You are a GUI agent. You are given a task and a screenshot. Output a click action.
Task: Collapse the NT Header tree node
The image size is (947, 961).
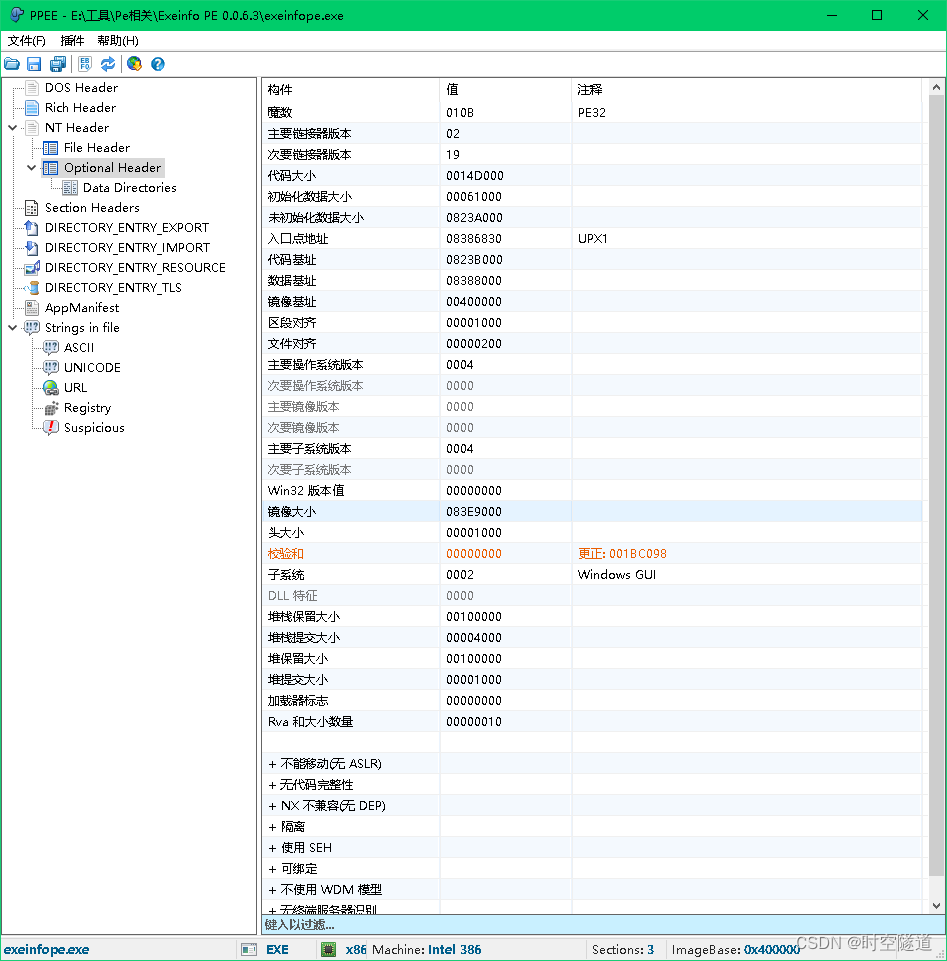pos(12,128)
